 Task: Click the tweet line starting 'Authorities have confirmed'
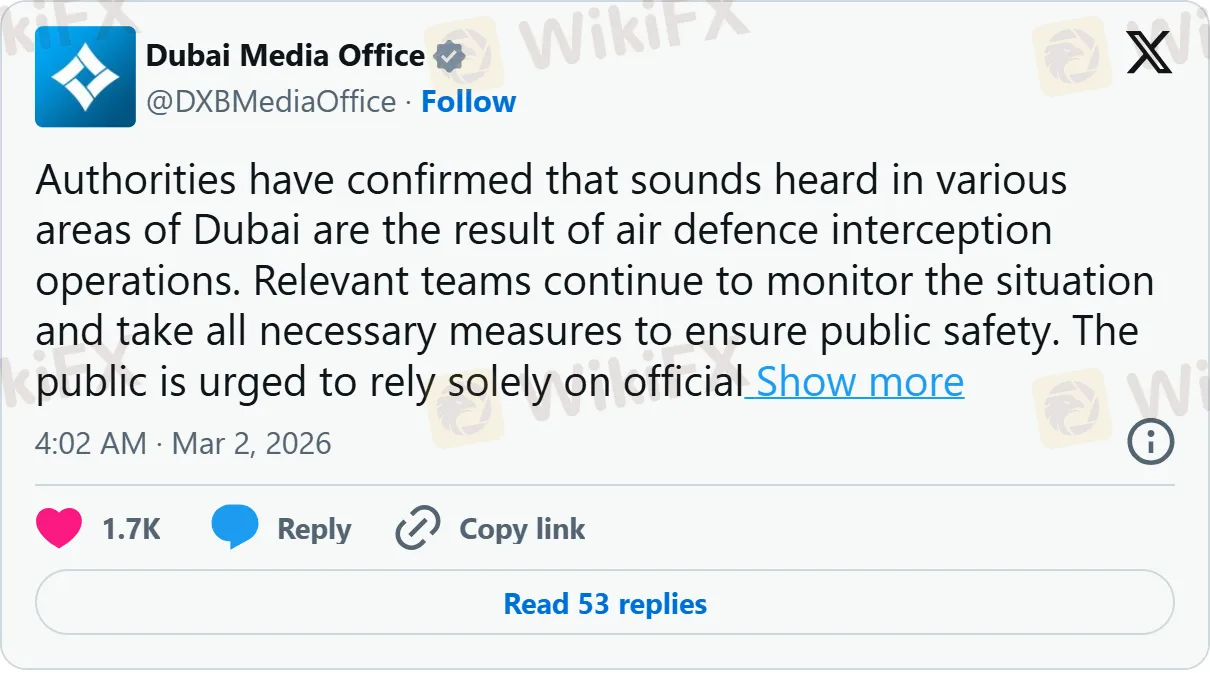(x=551, y=181)
